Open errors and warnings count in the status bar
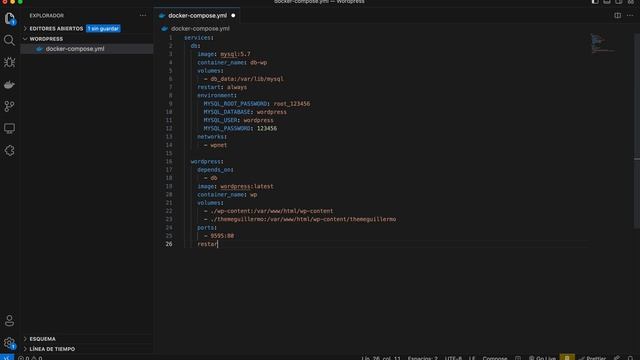The width and height of the screenshot is (640, 360). click(30, 358)
